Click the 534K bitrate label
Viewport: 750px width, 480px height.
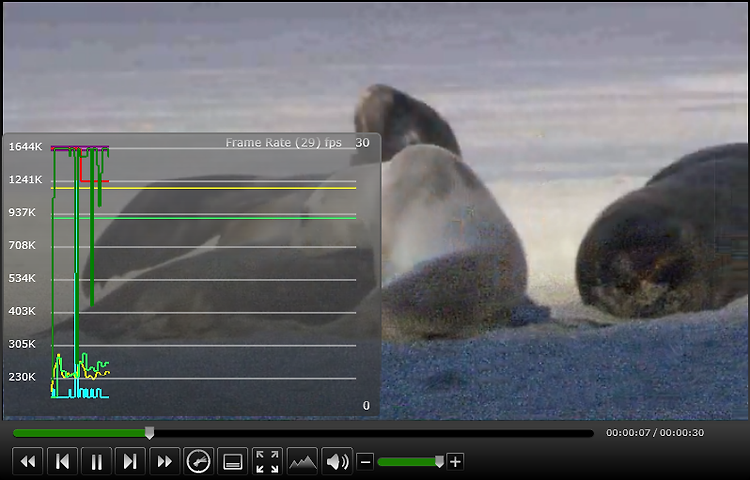click(x=22, y=278)
